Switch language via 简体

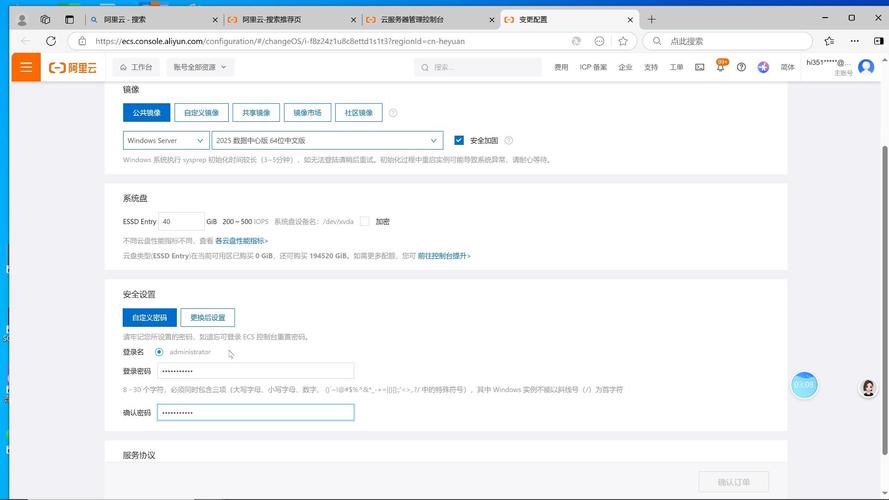[x=788, y=67]
